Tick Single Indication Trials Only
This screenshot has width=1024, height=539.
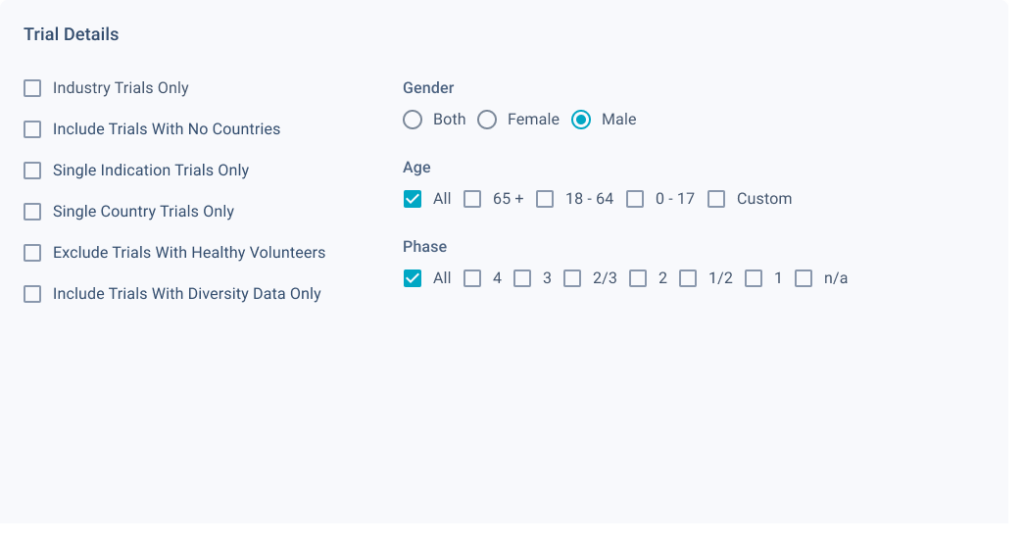pos(32,171)
